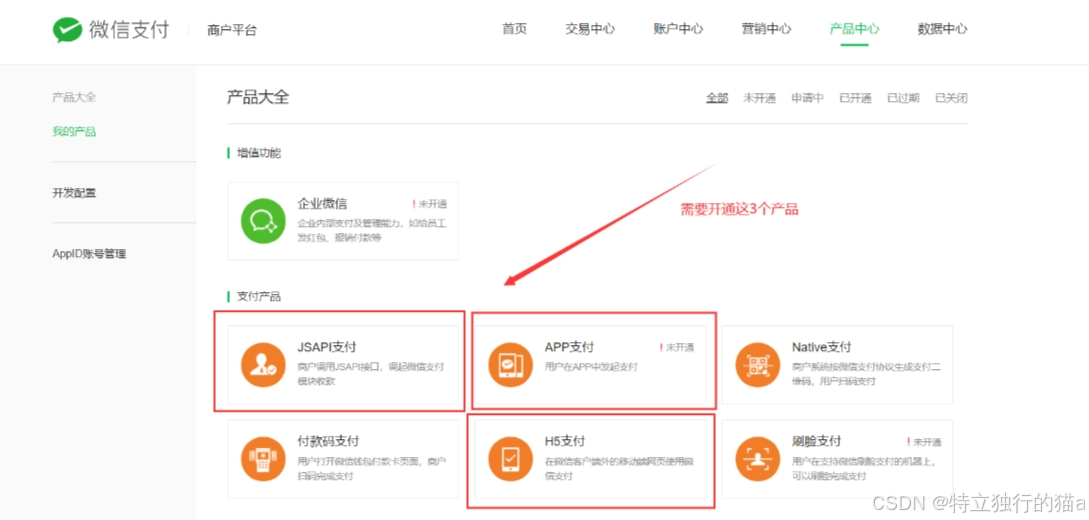Click the 微信支付 brand text
This screenshot has height=520, width=1089.
129,30
